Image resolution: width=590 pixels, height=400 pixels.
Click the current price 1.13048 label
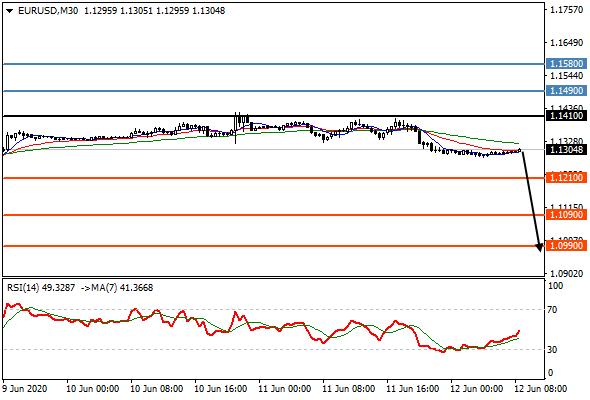pyautogui.click(x=566, y=150)
